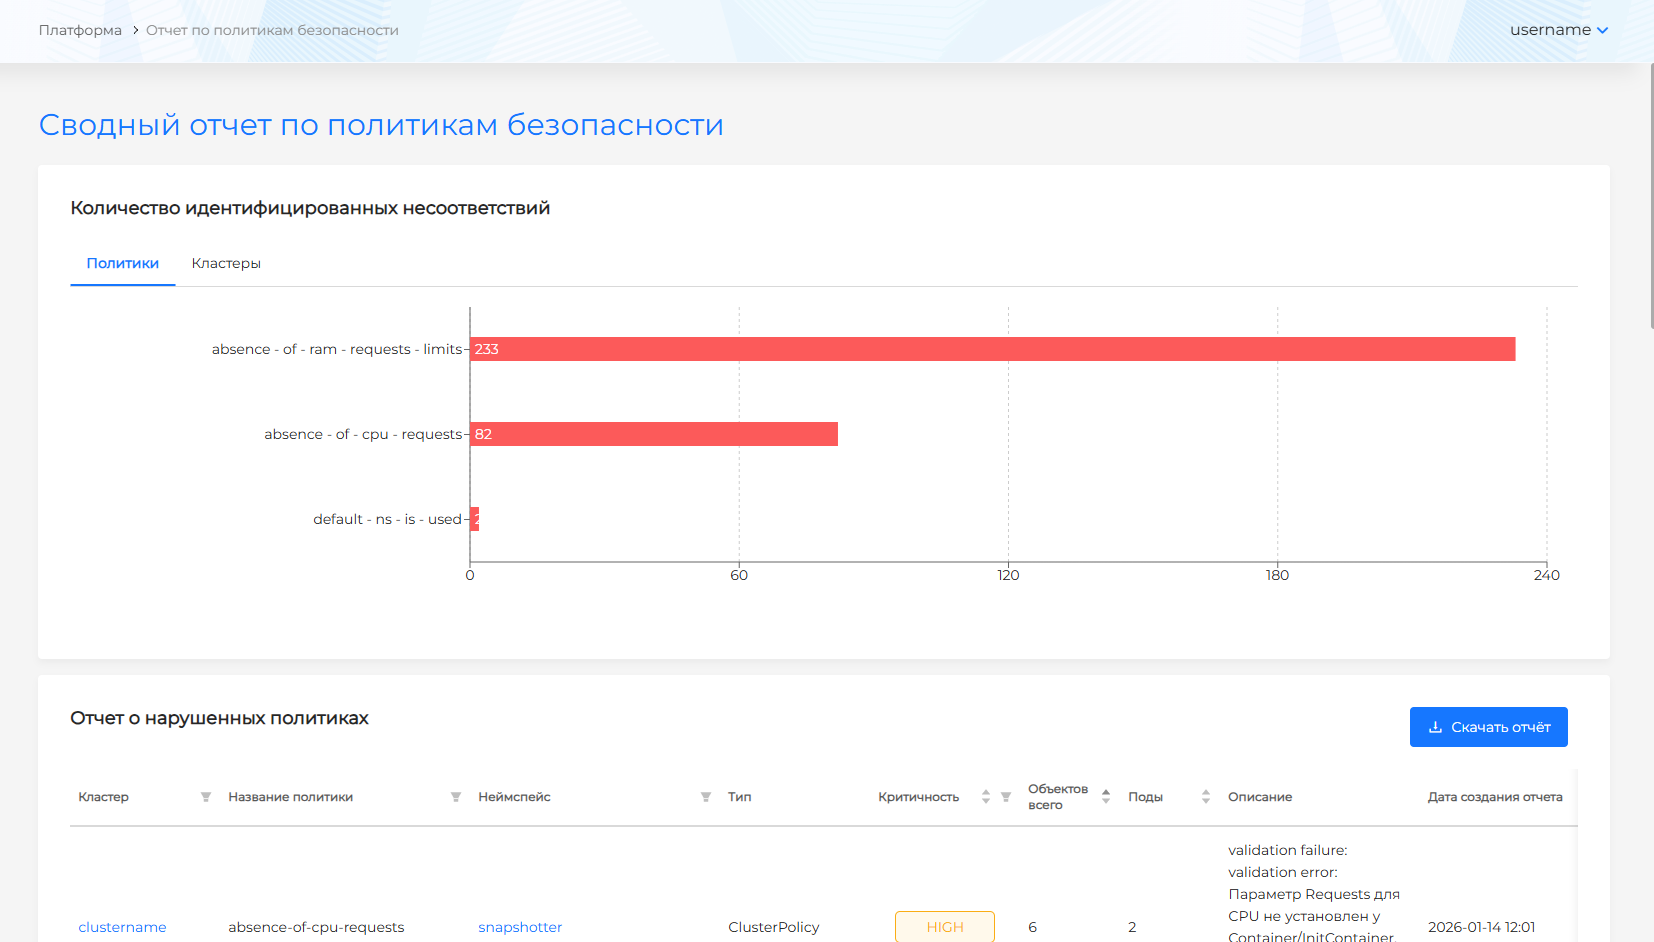Sort by Объектов всего column
The width and height of the screenshot is (1654, 942).
[x=1105, y=797]
